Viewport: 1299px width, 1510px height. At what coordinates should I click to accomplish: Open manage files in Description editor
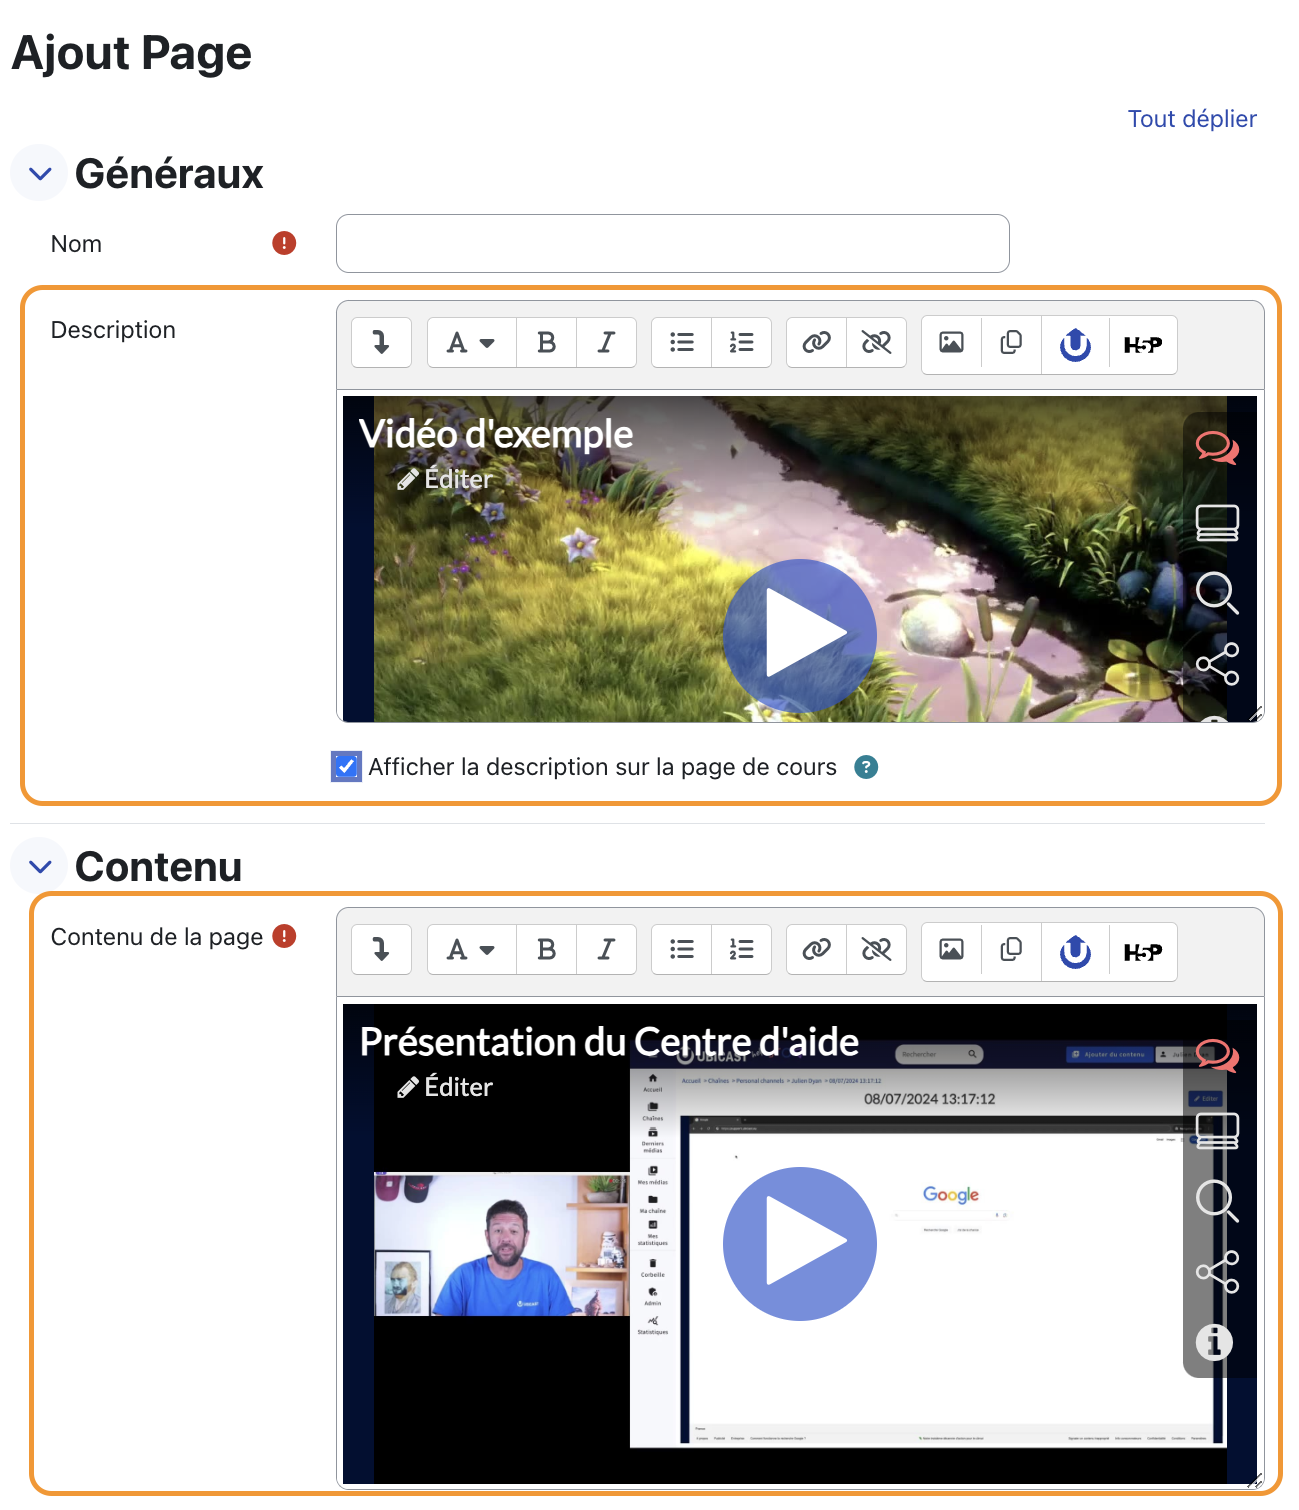(1011, 343)
